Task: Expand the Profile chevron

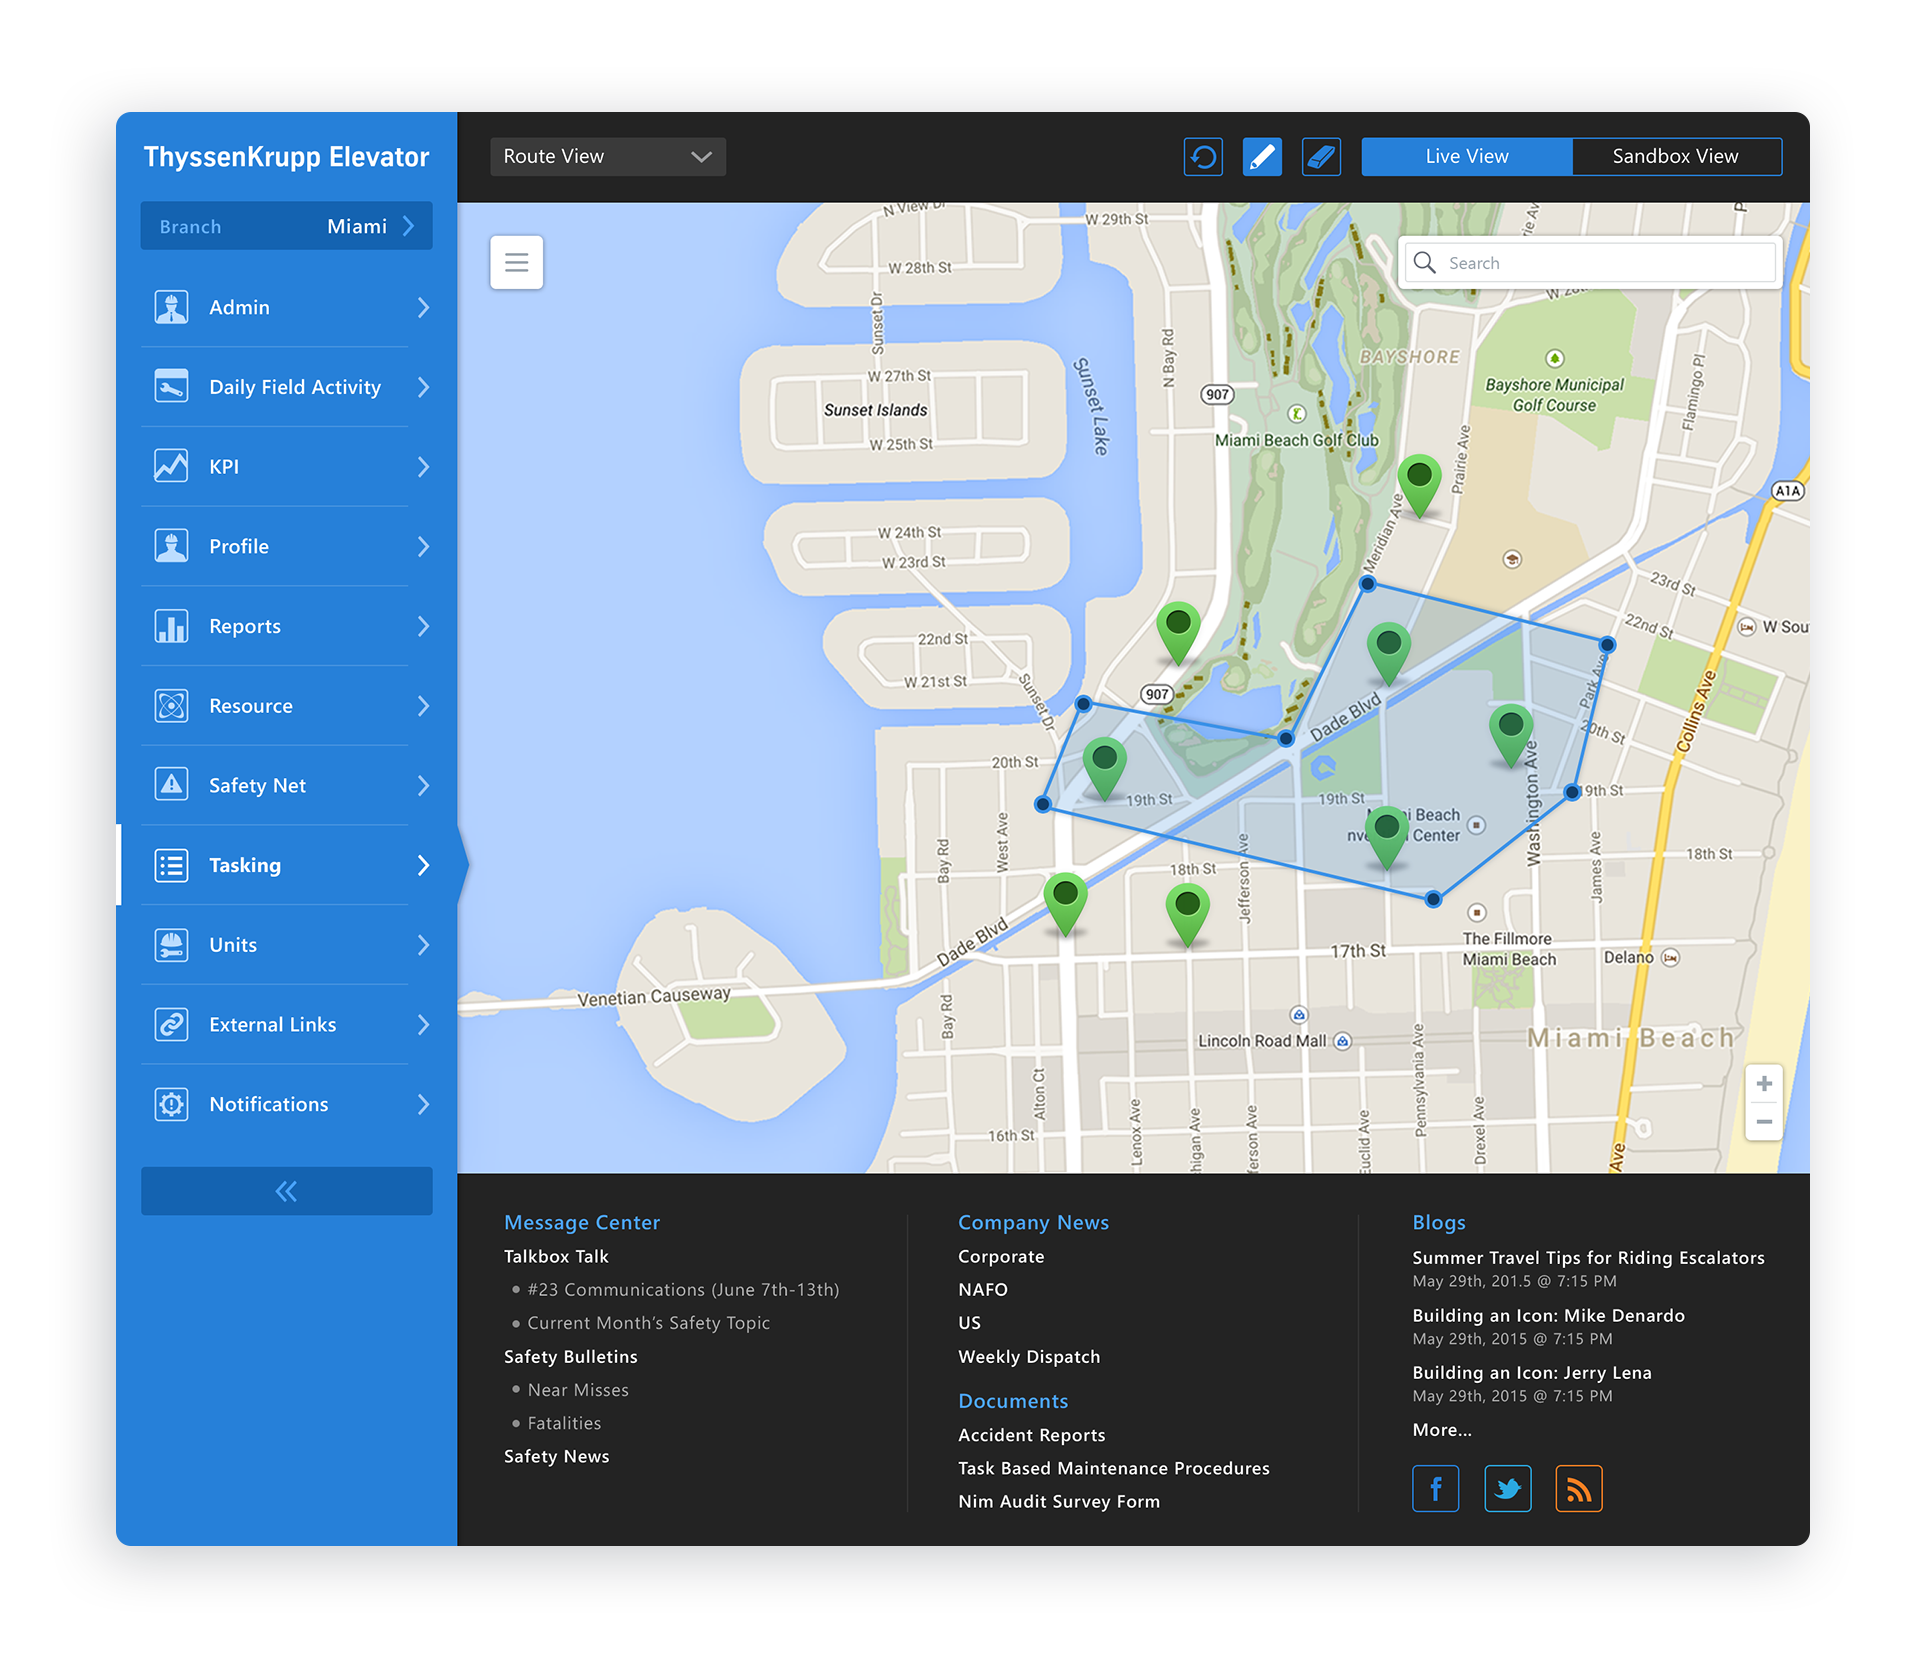Action: tap(423, 546)
